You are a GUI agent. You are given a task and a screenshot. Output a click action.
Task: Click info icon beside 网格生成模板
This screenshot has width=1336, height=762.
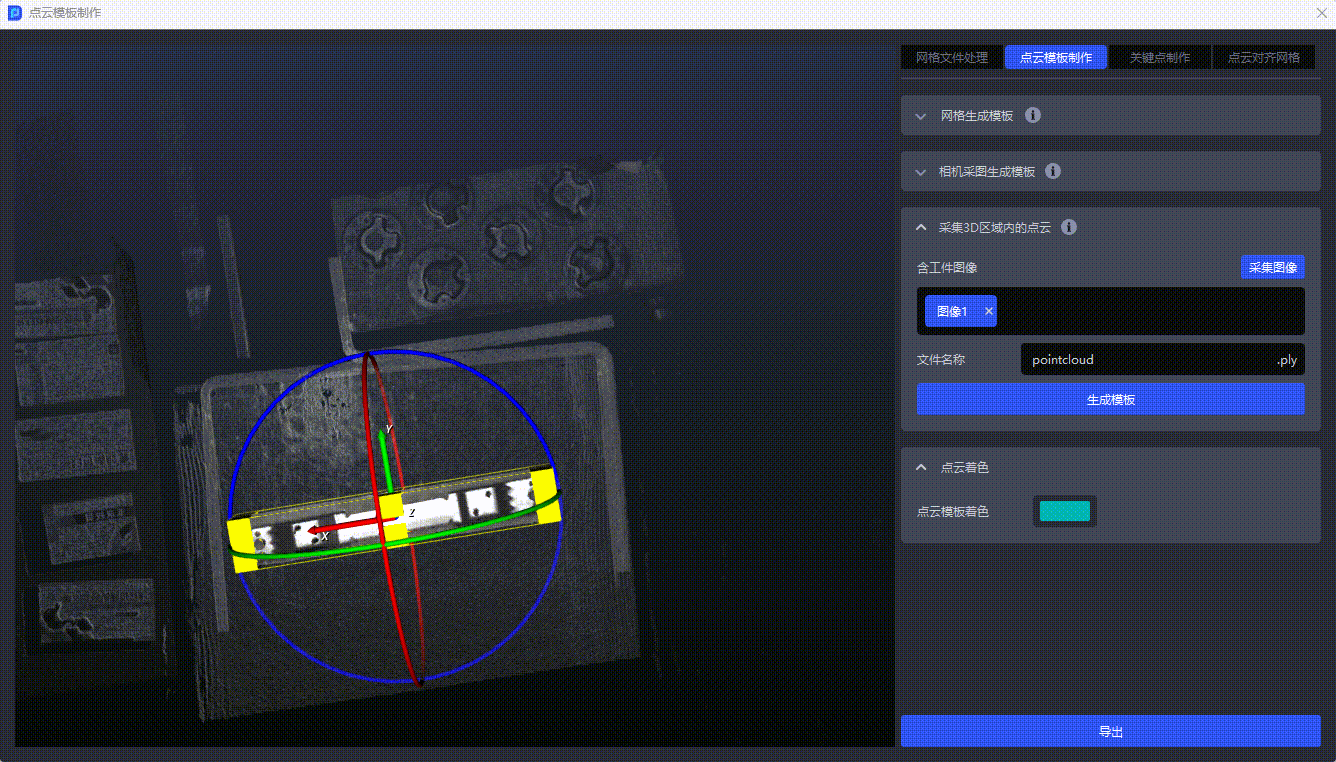click(1033, 115)
